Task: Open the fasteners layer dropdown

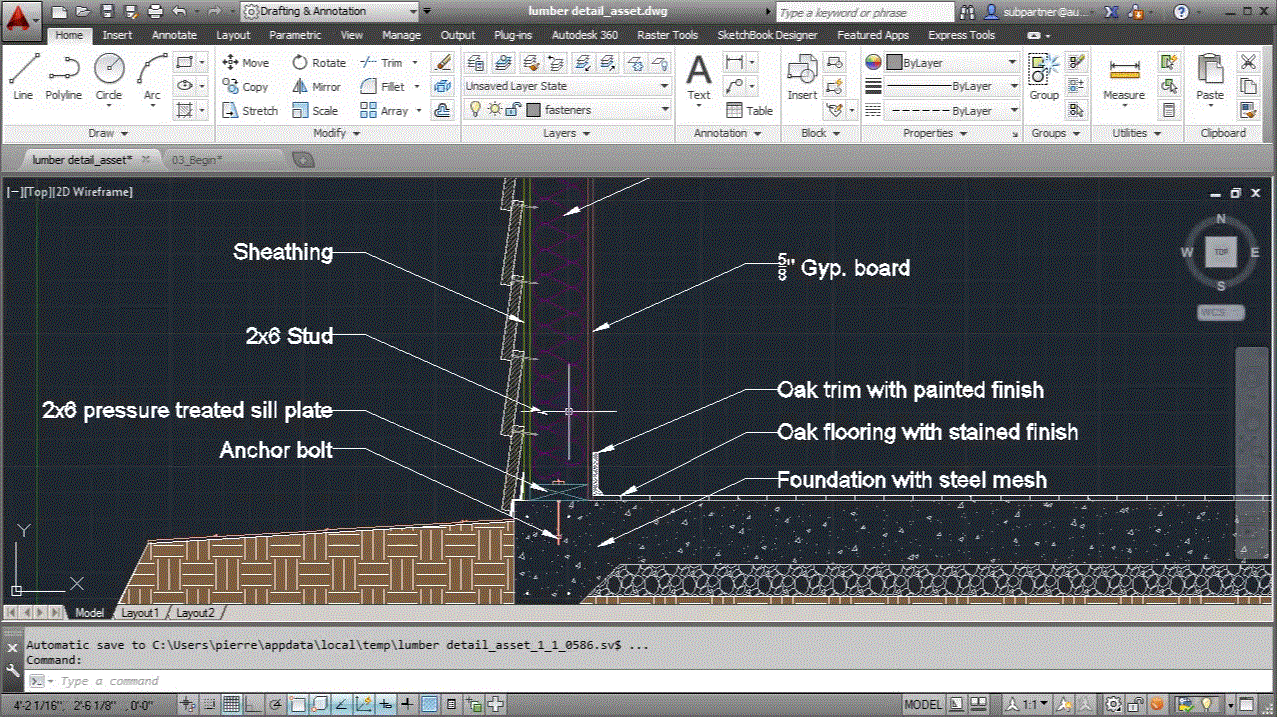Action: 567,111
